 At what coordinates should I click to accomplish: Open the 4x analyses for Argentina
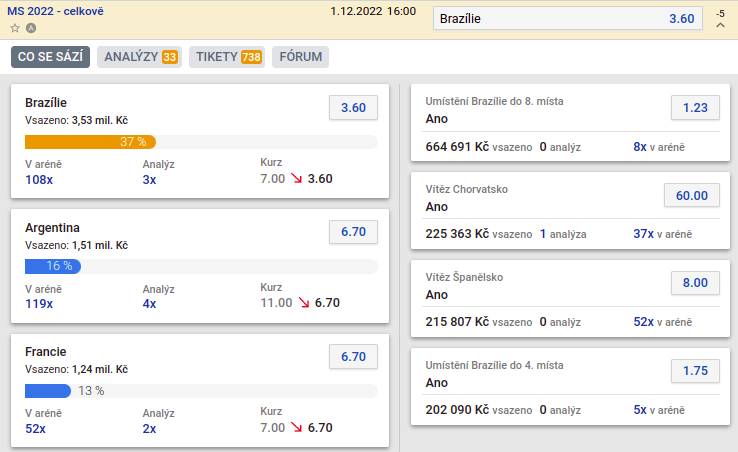pos(149,303)
